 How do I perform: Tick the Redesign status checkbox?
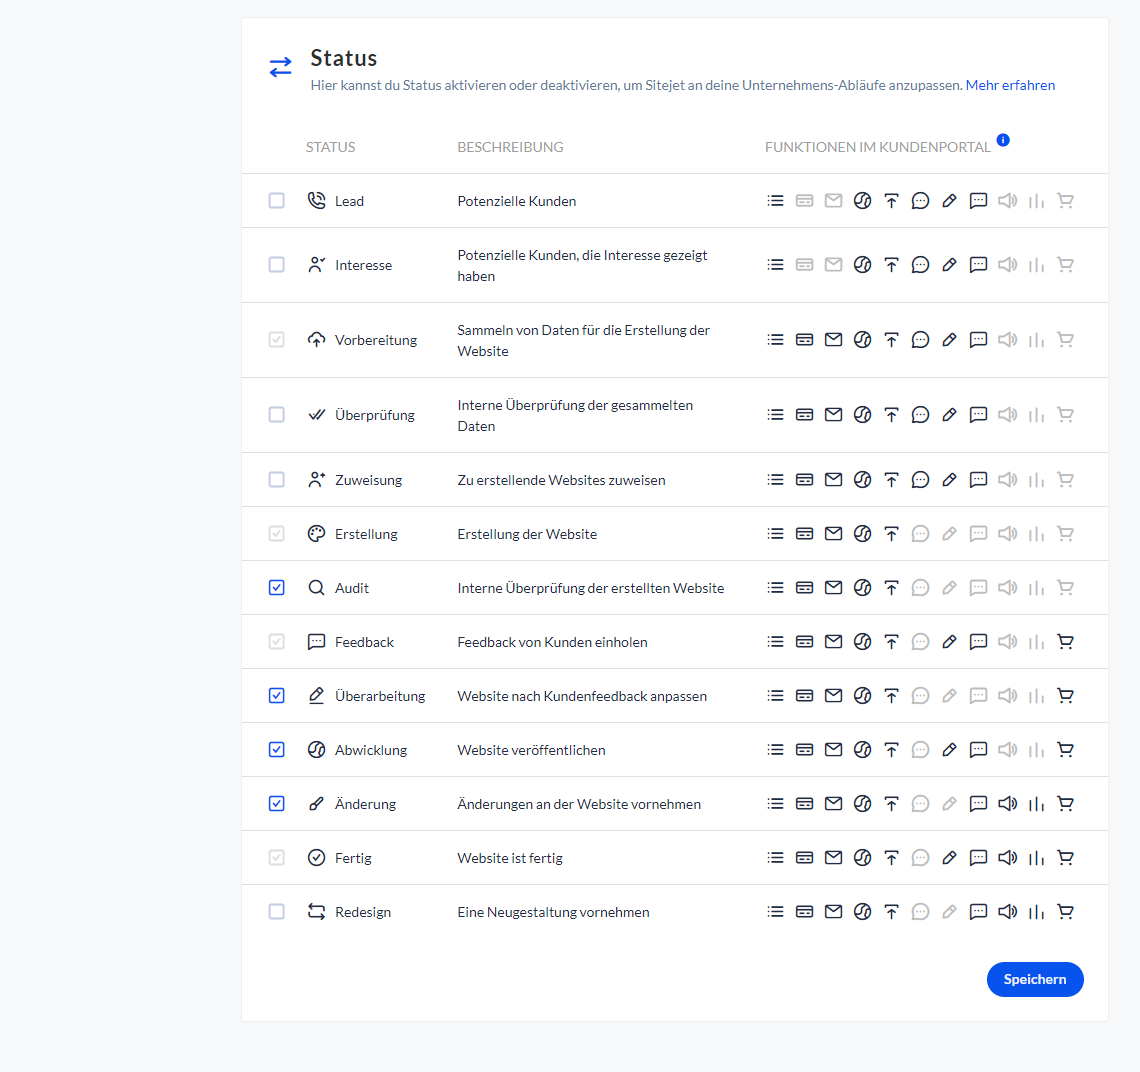tap(277, 912)
